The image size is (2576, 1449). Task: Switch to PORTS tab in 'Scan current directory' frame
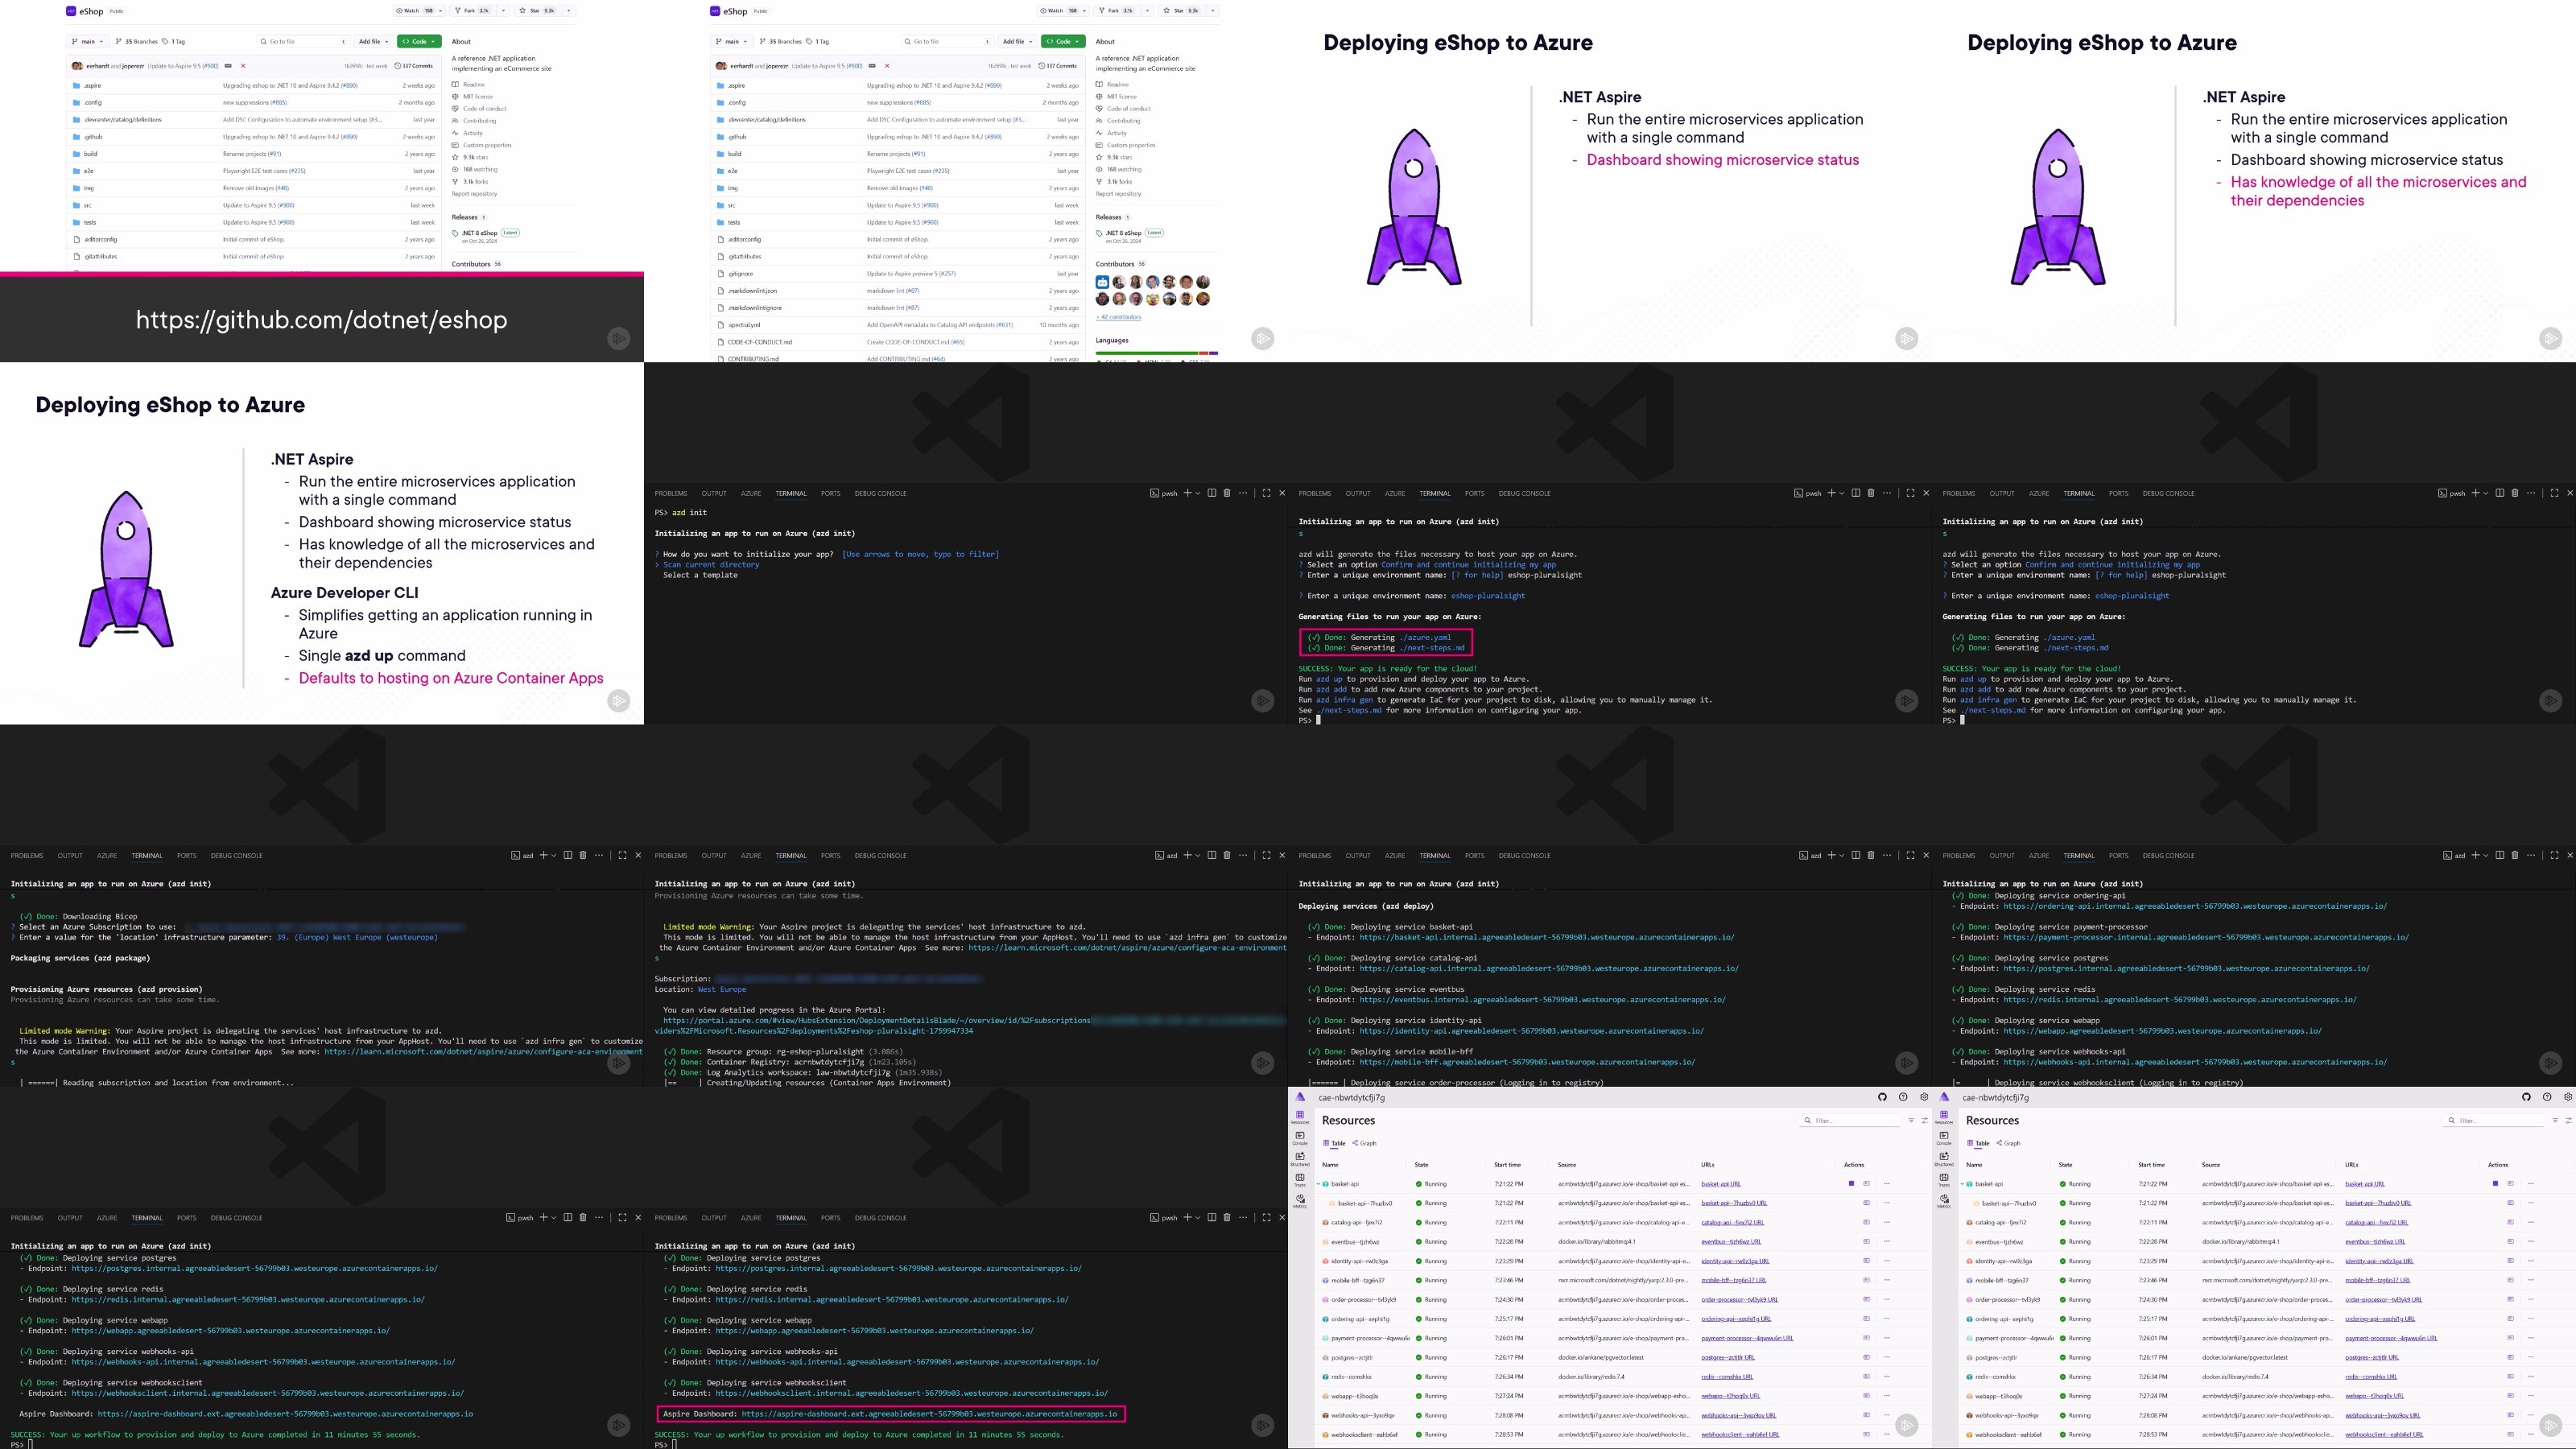tap(831, 493)
